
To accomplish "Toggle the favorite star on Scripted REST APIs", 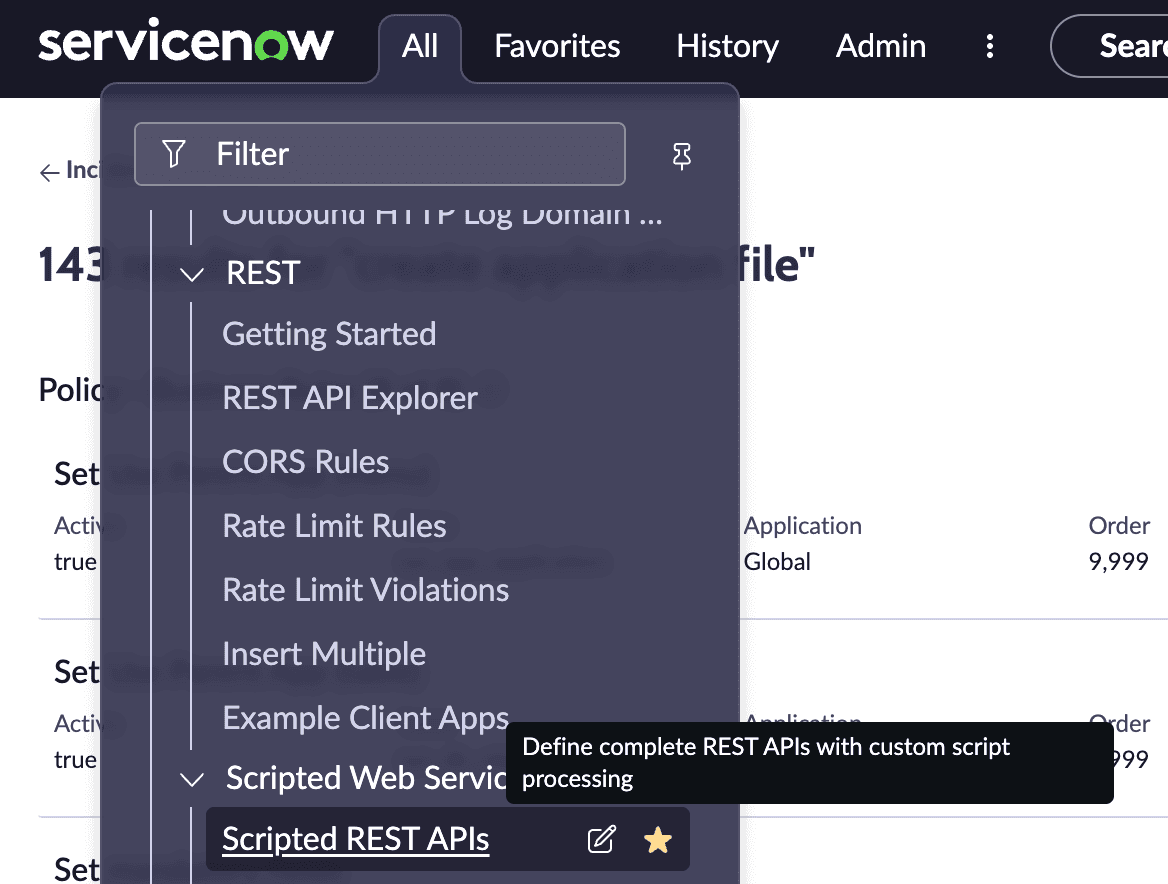I will tap(658, 839).
